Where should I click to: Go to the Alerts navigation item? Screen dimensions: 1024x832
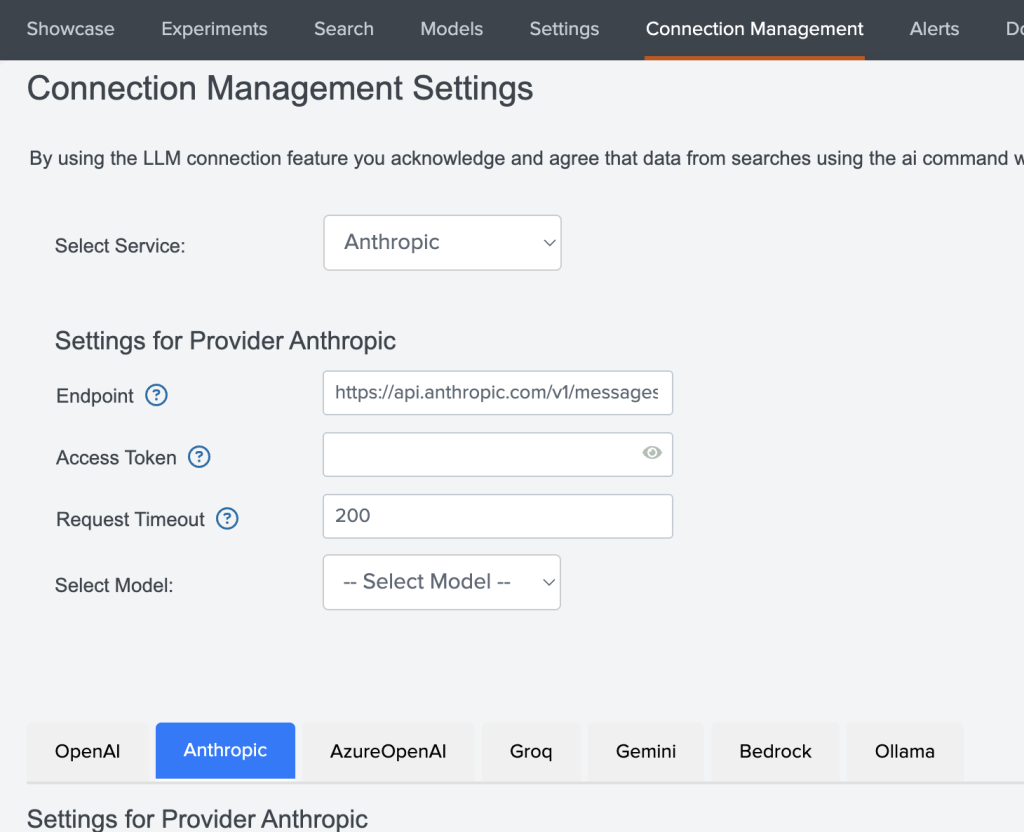pyautogui.click(x=934, y=29)
